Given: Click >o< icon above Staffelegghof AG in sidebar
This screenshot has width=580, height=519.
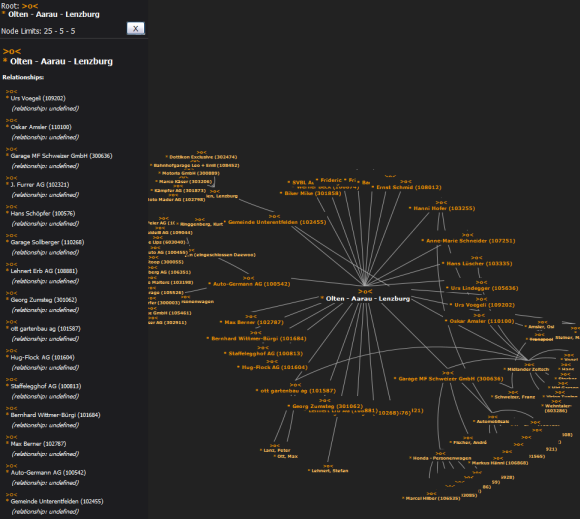Looking at the screenshot, I should click(11, 380).
